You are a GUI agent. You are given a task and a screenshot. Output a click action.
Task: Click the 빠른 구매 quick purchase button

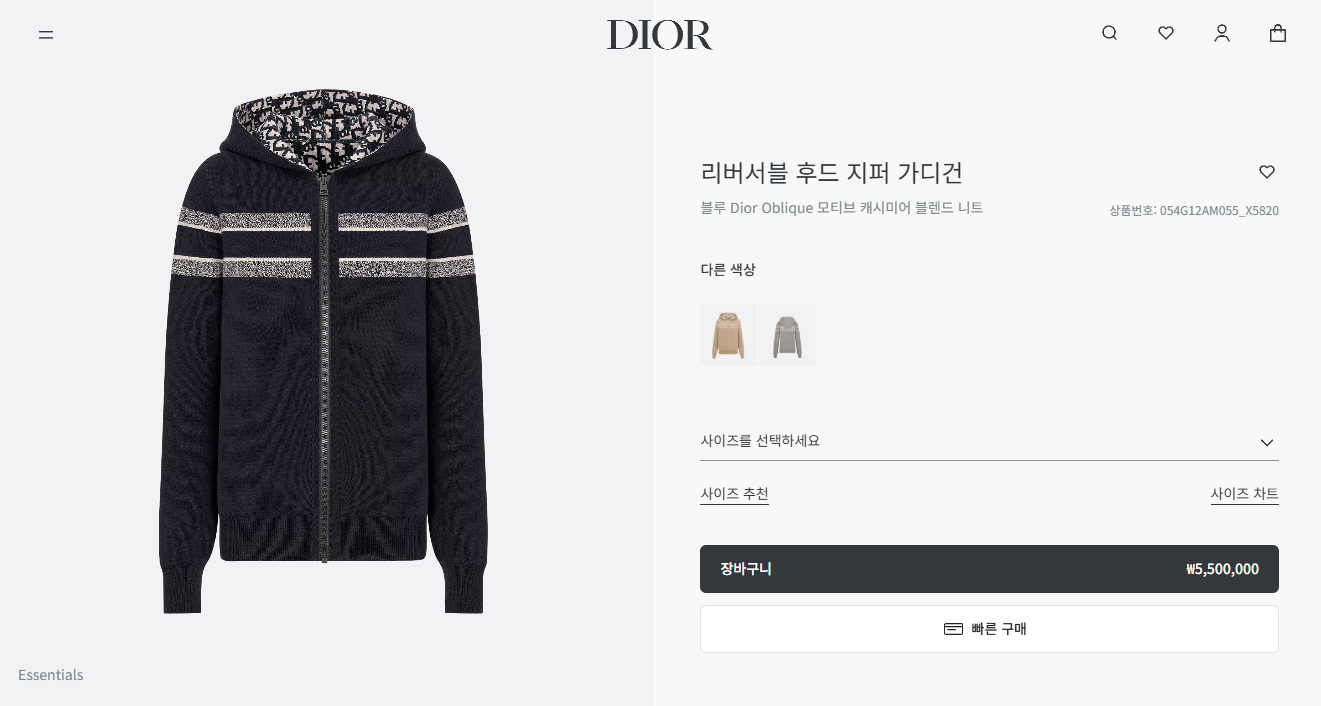click(989, 629)
